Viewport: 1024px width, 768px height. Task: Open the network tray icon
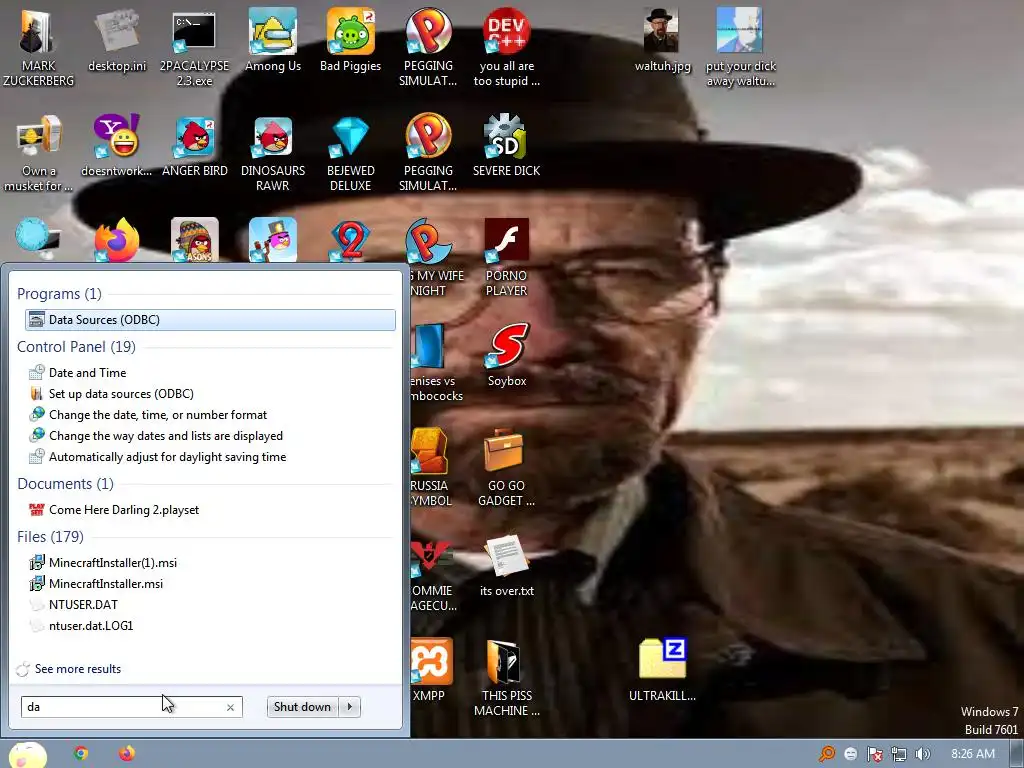coord(899,754)
